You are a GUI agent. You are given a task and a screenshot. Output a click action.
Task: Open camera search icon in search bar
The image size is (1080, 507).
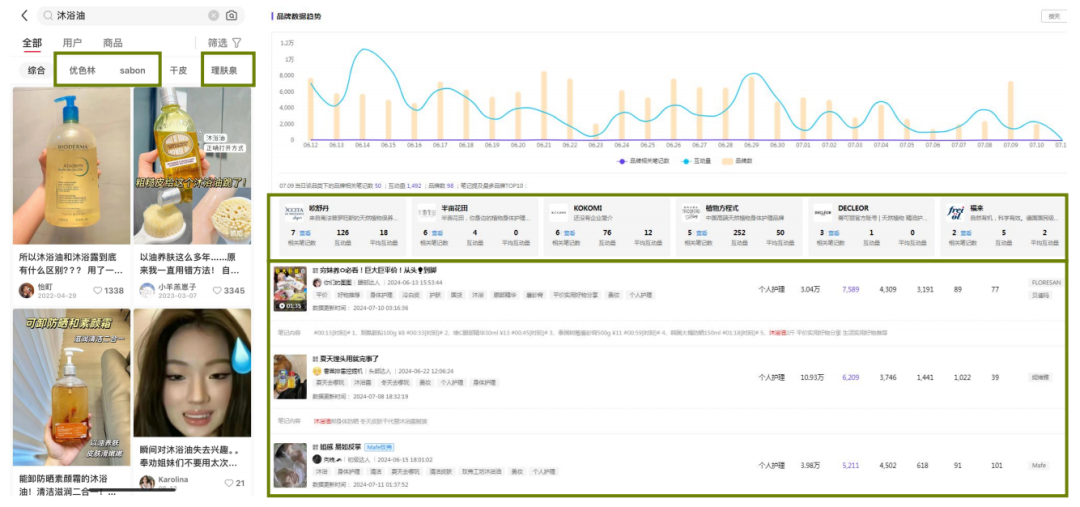(231, 15)
